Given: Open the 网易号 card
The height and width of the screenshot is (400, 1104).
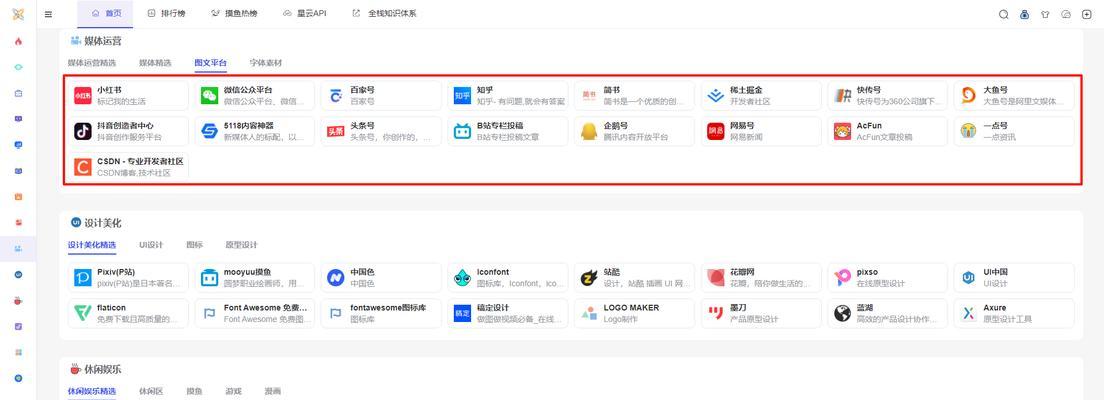Looking at the screenshot, I should (761, 131).
